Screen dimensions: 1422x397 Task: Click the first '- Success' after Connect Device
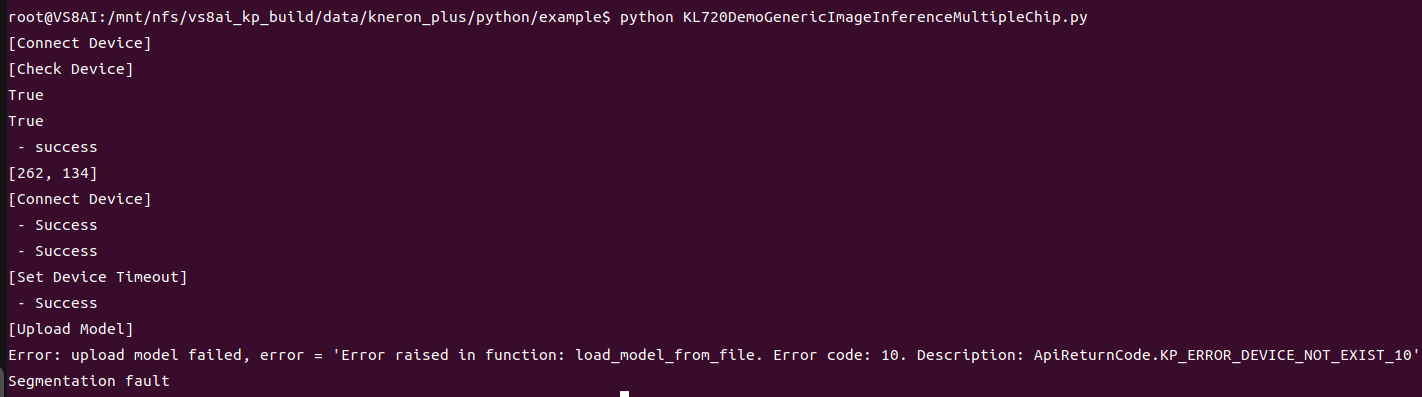pyautogui.click(x=58, y=225)
